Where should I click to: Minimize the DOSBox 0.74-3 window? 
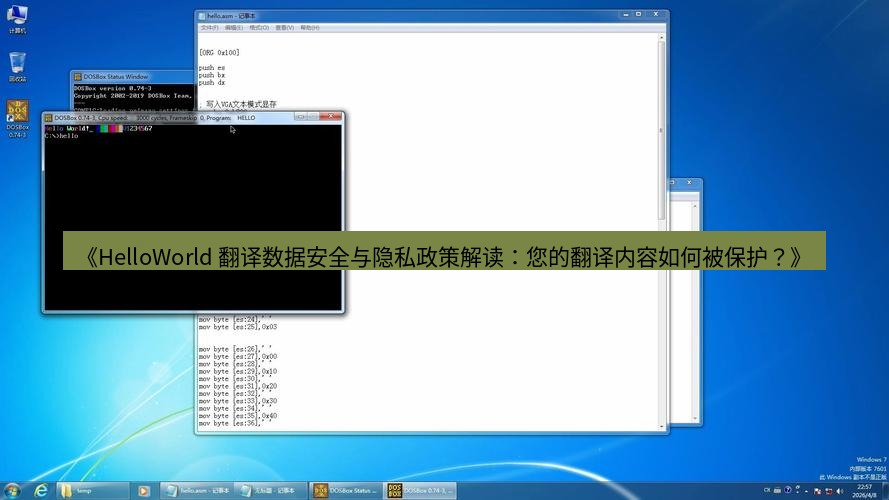point(300,117)
